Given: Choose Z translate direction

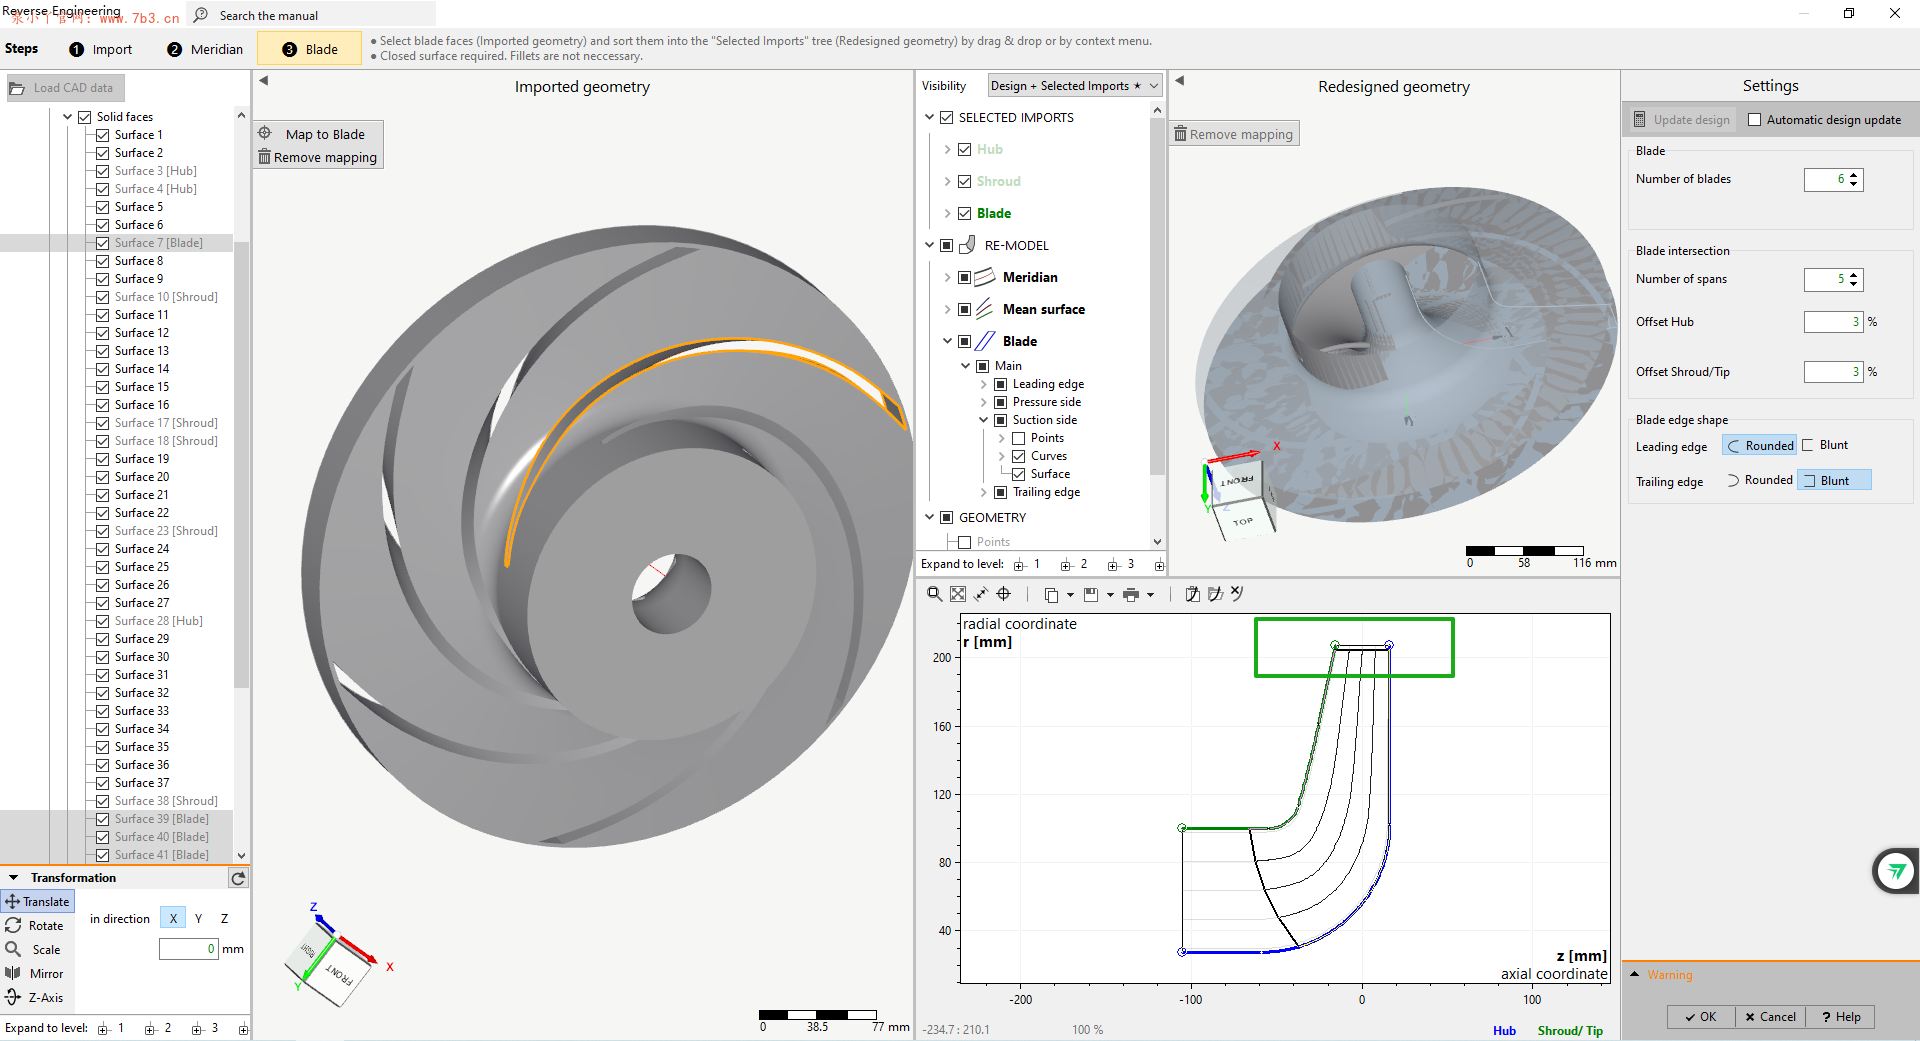Looking at the screenshot, I should (224, 919).
